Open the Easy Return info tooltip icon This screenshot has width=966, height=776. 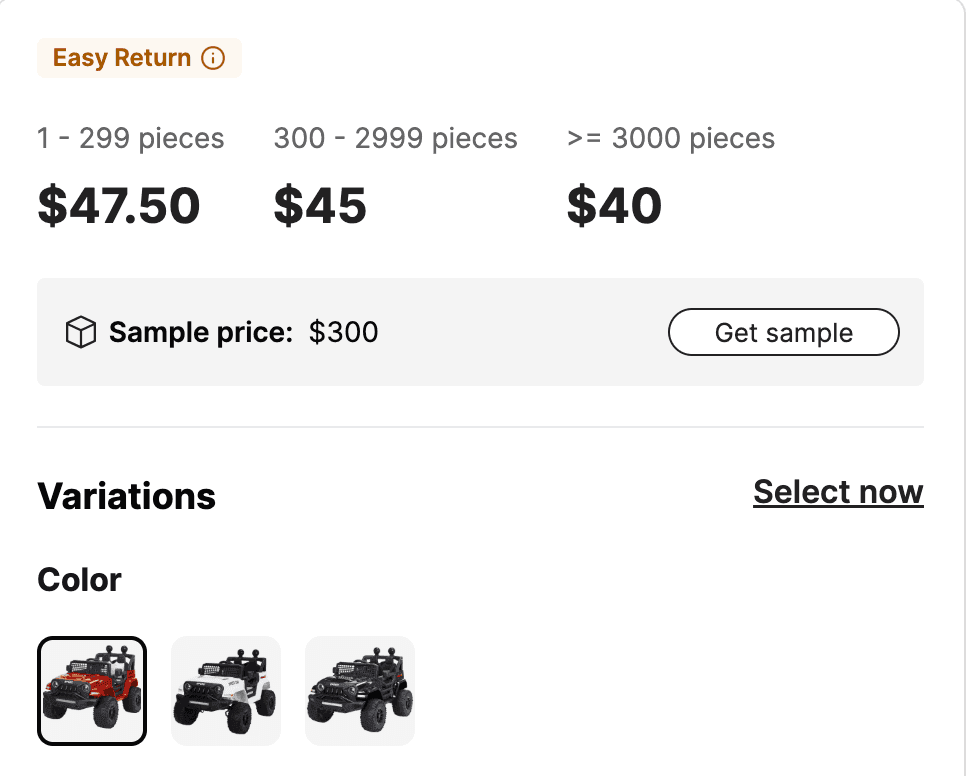(x=213, y=58)
